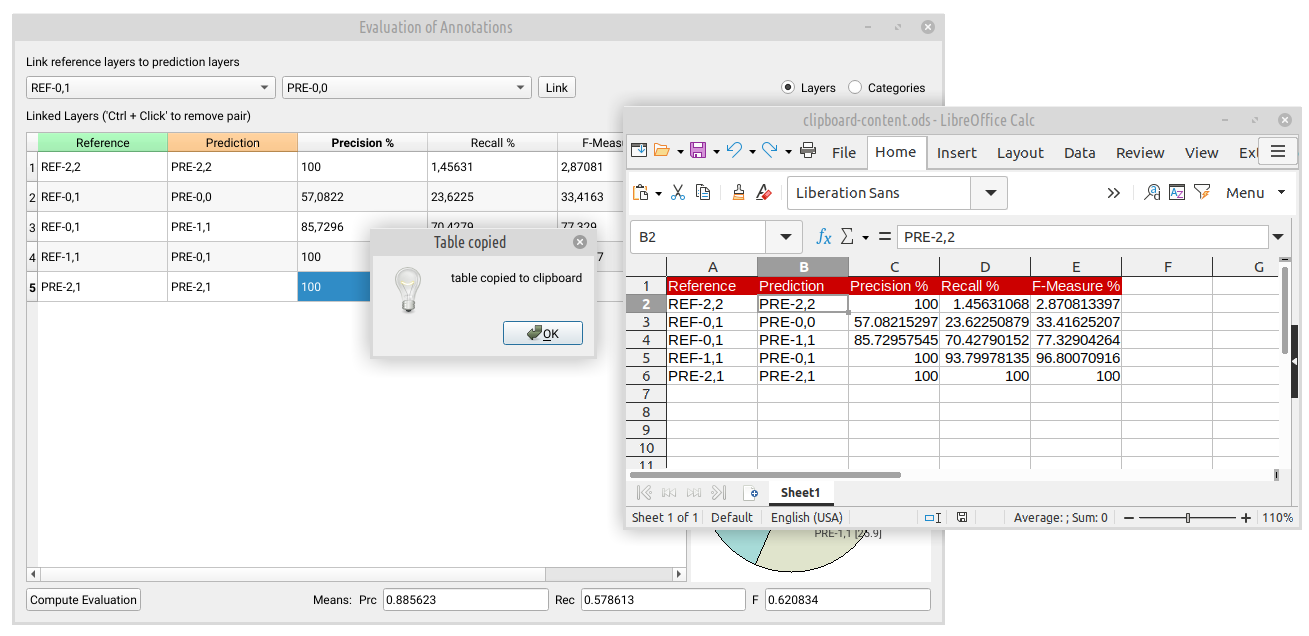Switch to the Insert tab
1309x636 pixels.
tap(957, 153)
